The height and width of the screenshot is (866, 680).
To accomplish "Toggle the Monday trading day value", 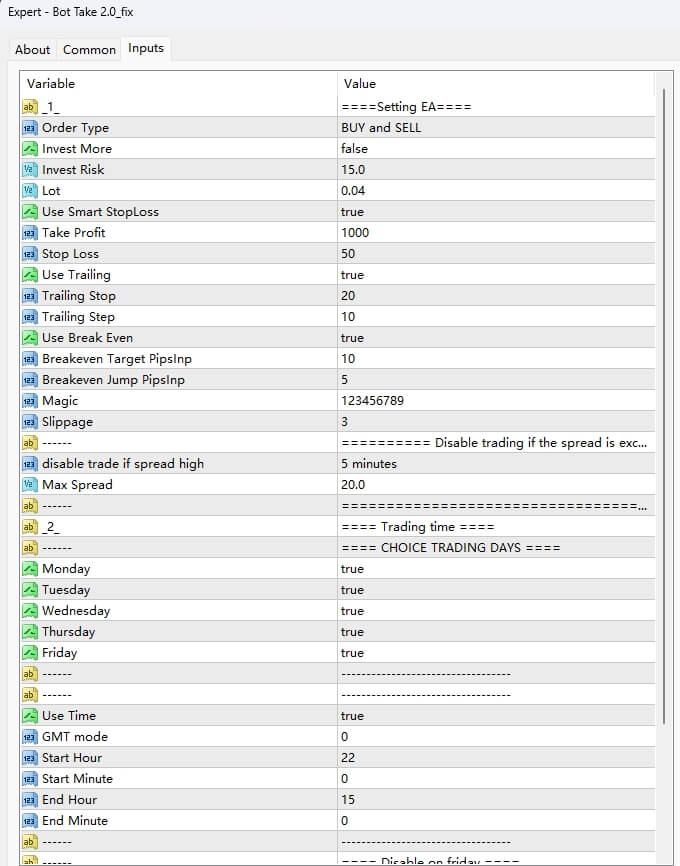I will (352, 569).
